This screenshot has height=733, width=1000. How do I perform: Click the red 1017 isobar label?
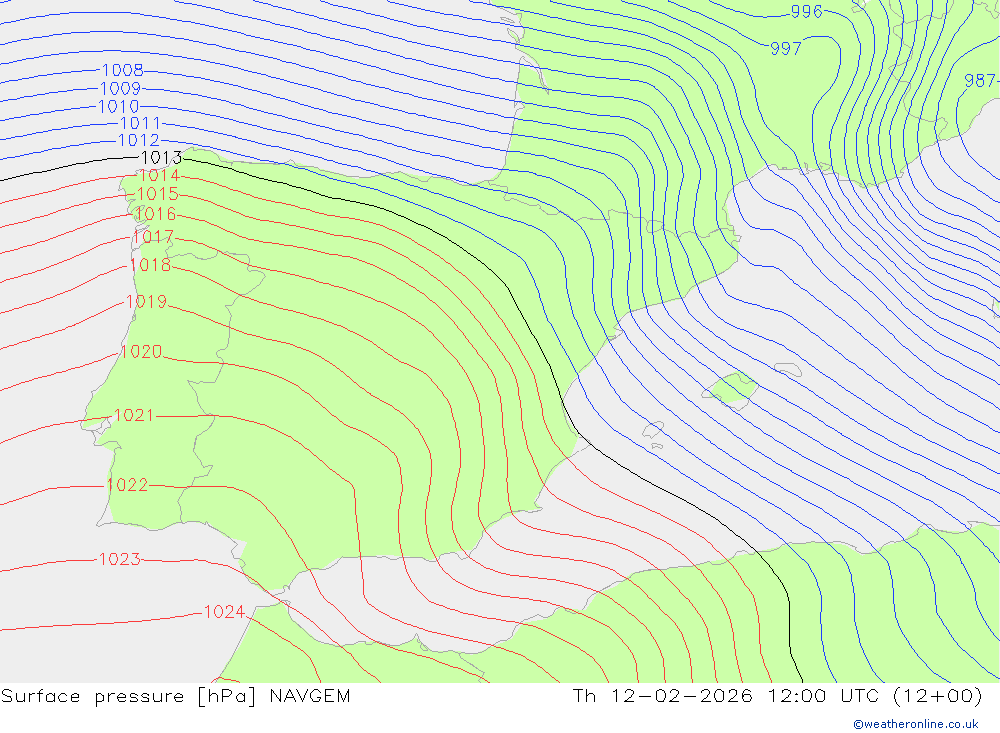[x=153, y=237]
